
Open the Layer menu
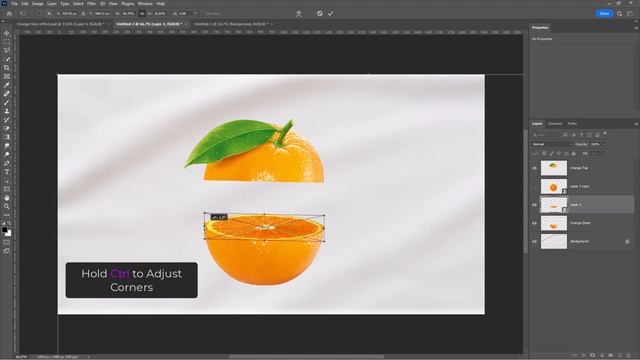[52, 4]
